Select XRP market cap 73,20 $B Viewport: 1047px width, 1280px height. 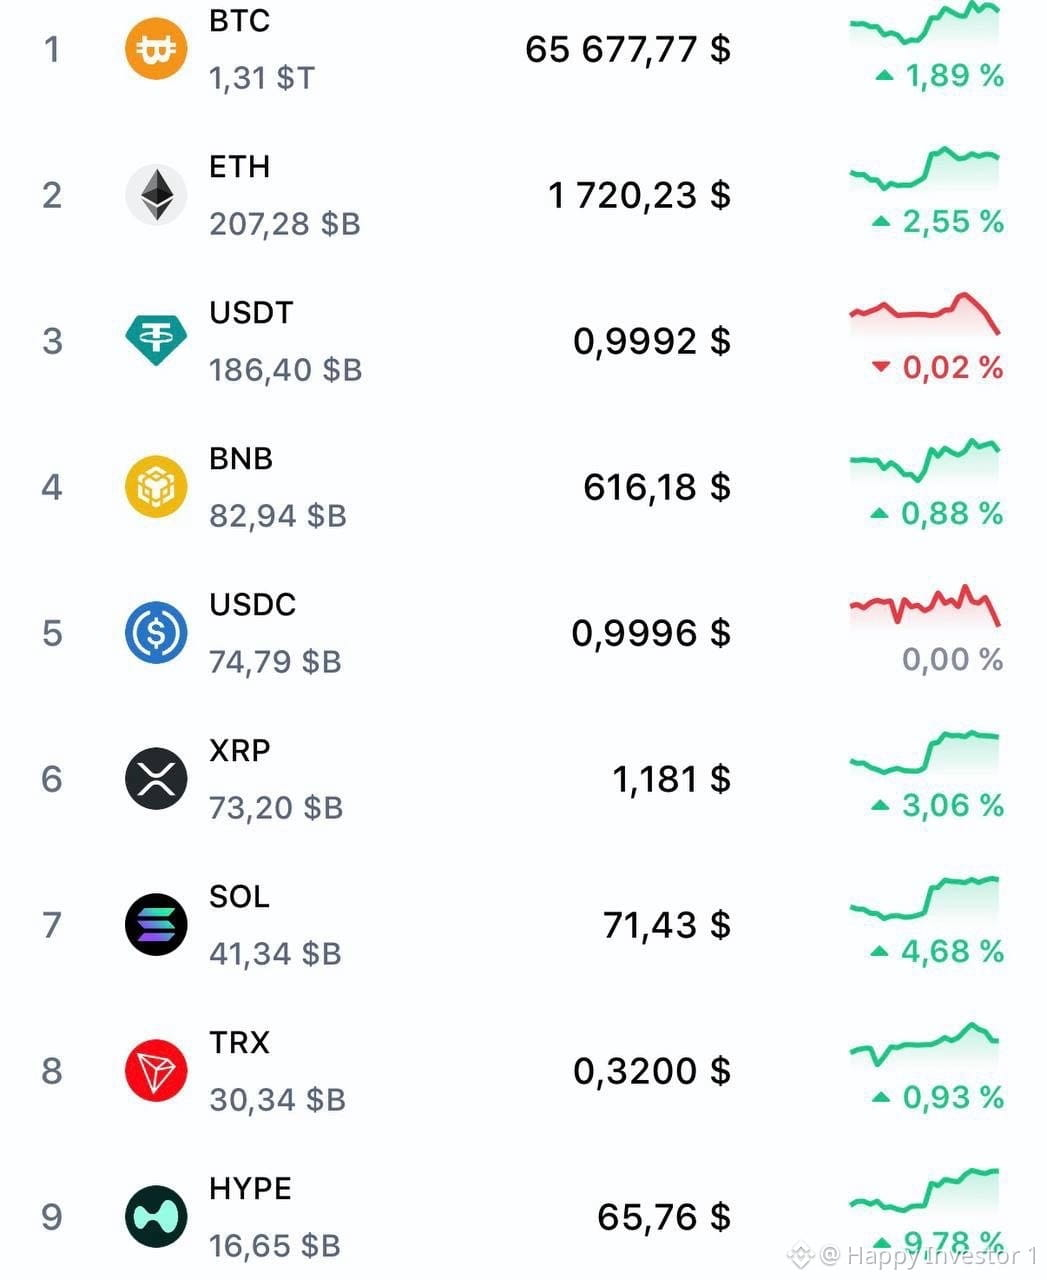(276, 807)
